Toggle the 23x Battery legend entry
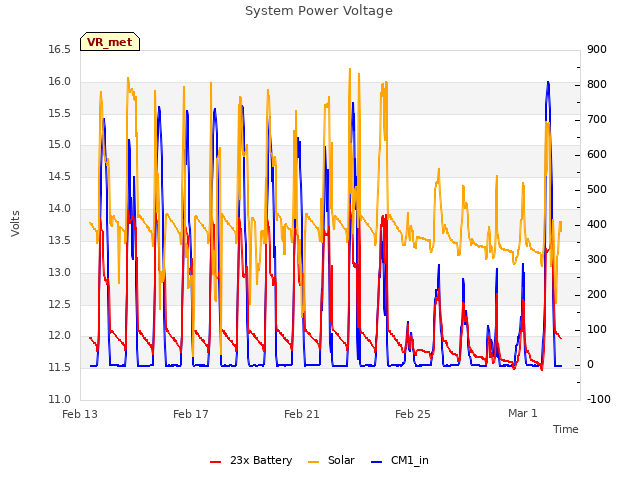Viewport: 640px width, 480px height. click(x=251, y=460)
